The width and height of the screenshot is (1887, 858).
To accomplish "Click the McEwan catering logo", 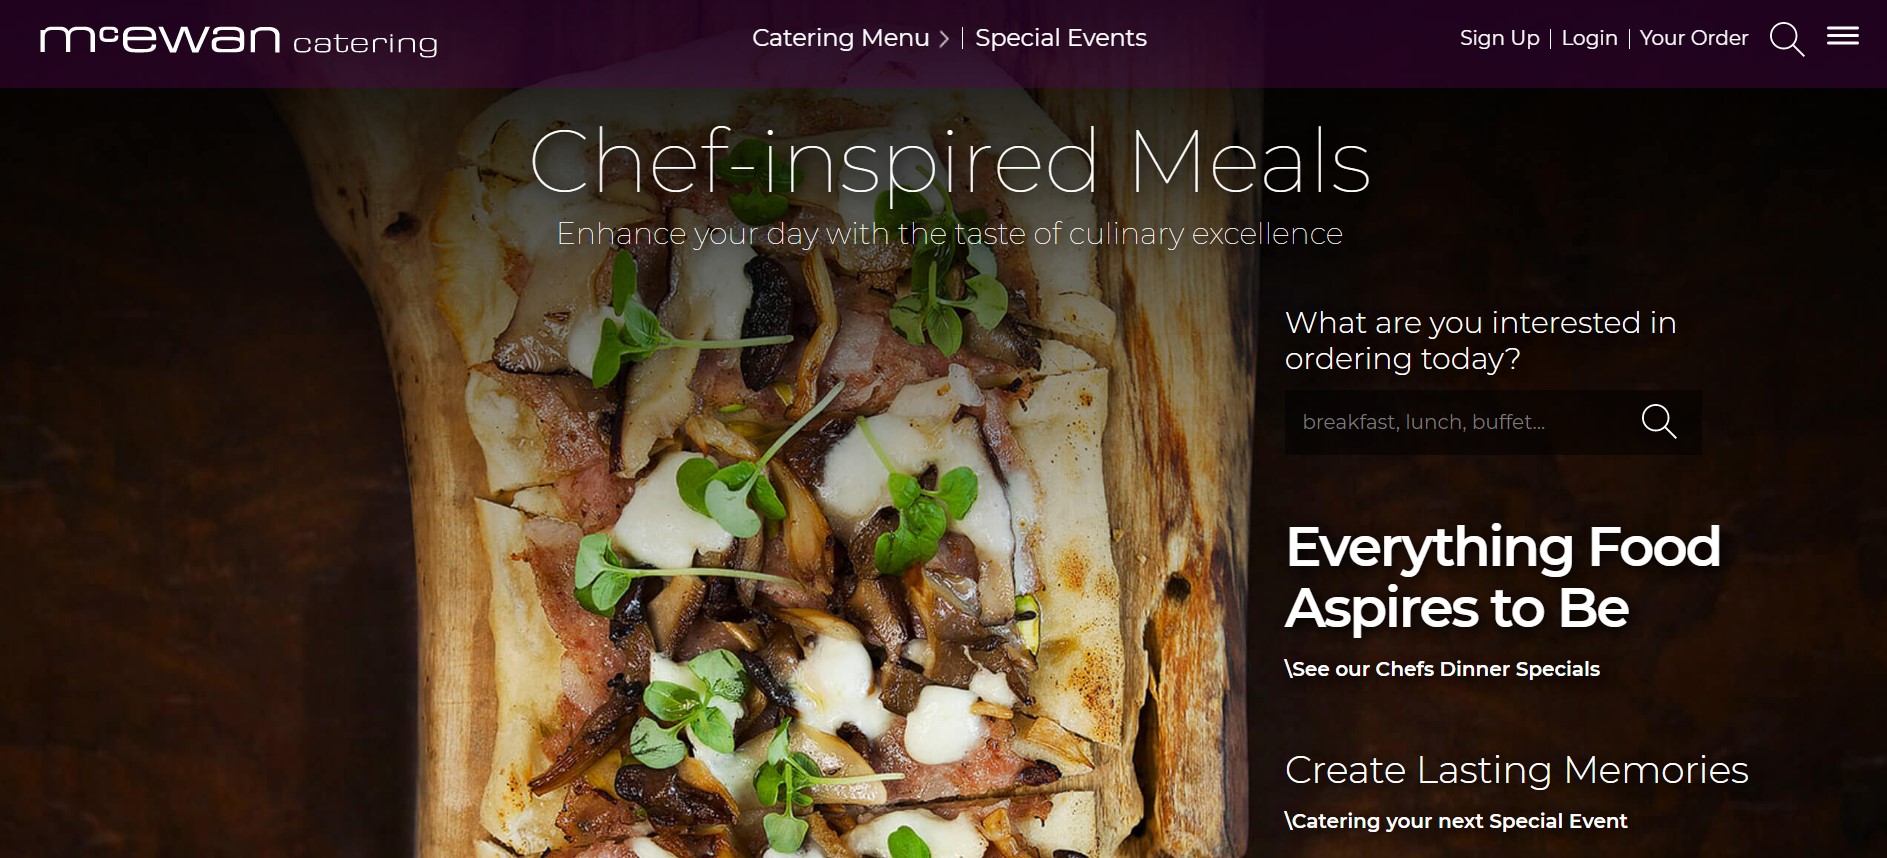I will click(238, 40).
